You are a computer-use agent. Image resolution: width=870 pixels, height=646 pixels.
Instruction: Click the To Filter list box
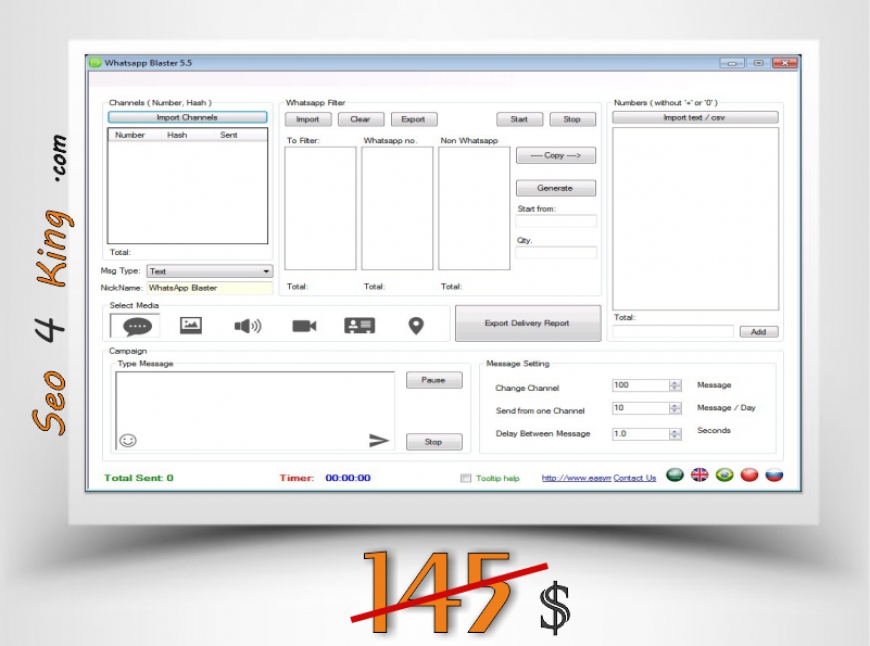click(x=320, y=208)
